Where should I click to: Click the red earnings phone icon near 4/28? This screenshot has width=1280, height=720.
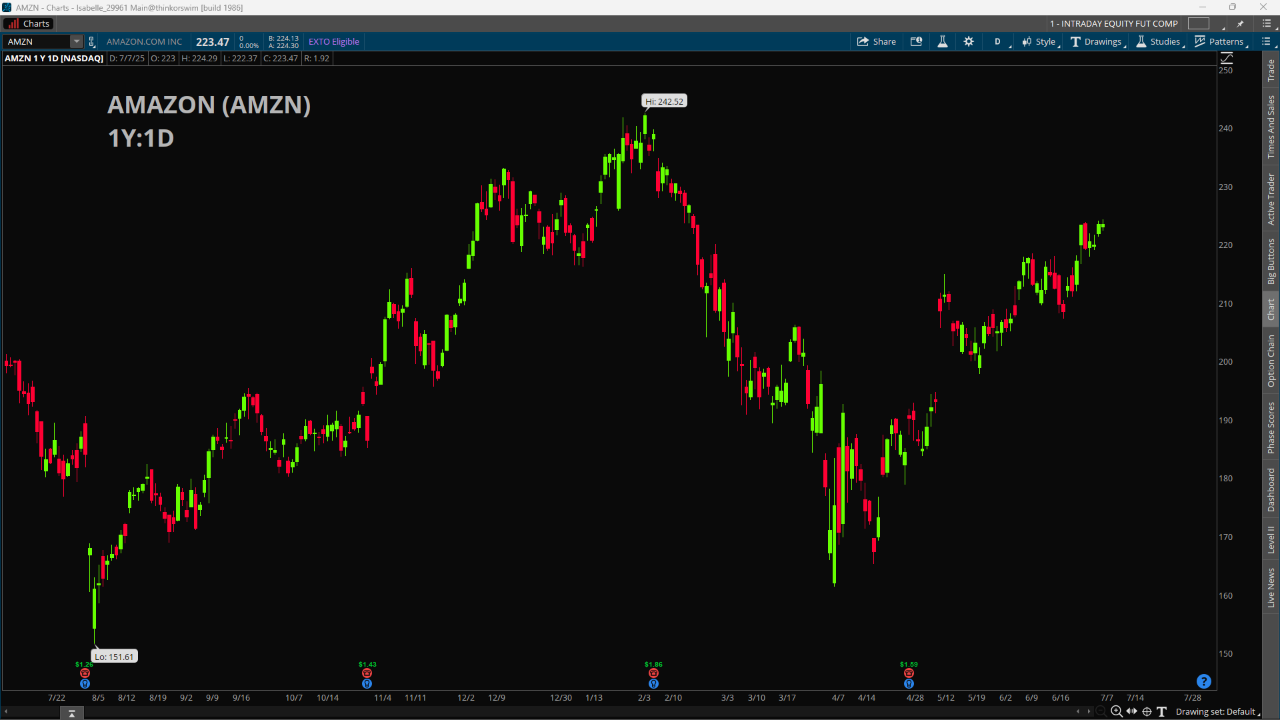pyautogui.click(x=908, y=673)
